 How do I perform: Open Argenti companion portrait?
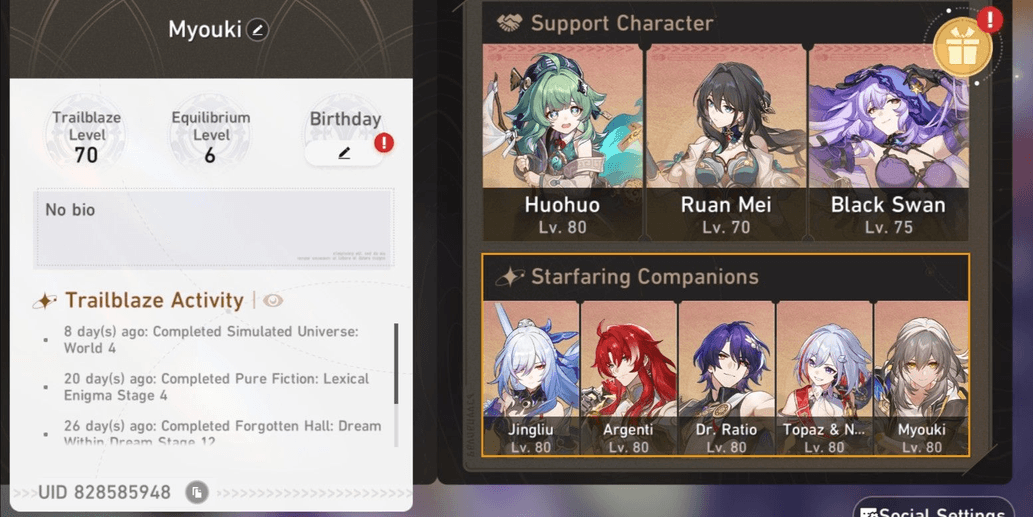628,378
